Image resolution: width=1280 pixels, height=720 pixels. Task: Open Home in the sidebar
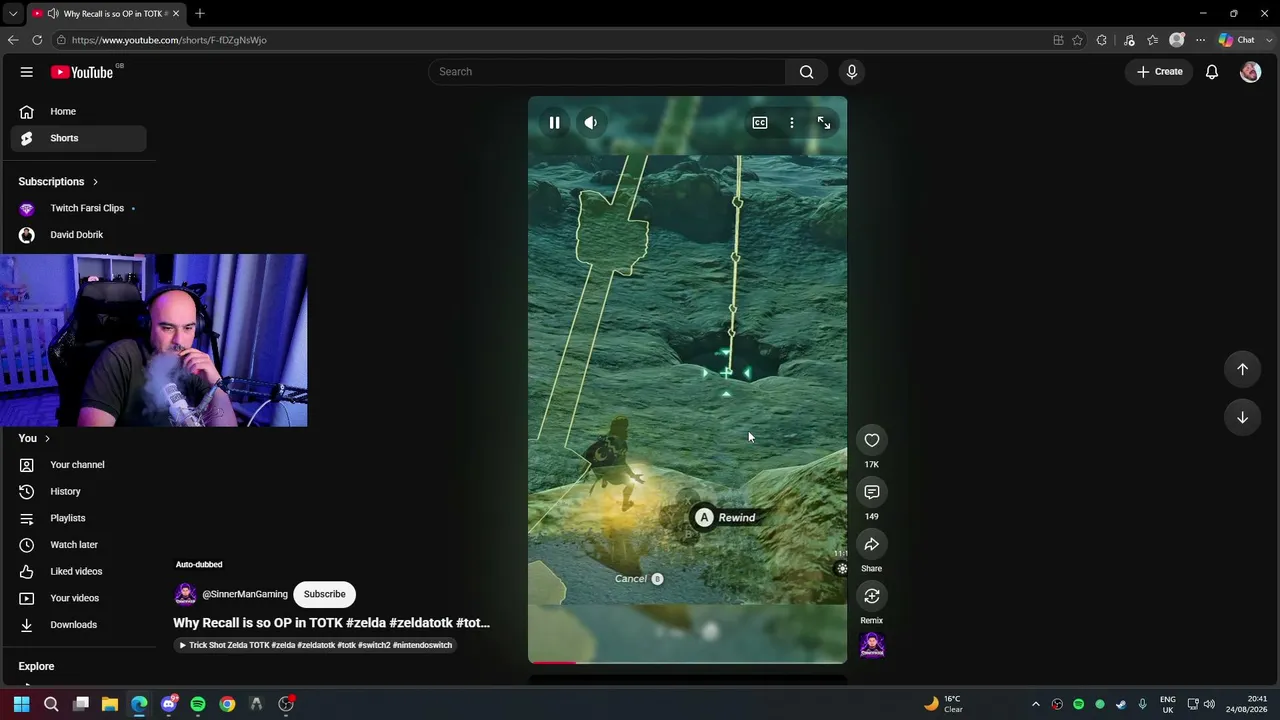(78, 112)
